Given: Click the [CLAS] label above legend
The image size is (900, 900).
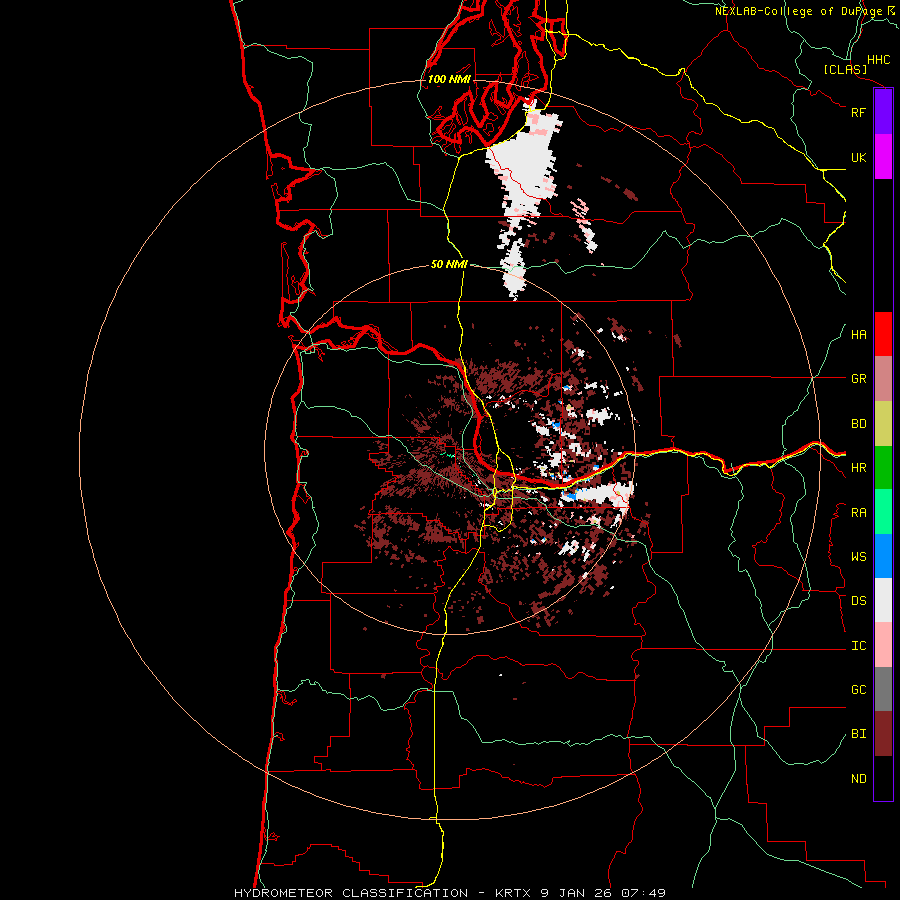Looking at the screenshot, I should [845, 70].
